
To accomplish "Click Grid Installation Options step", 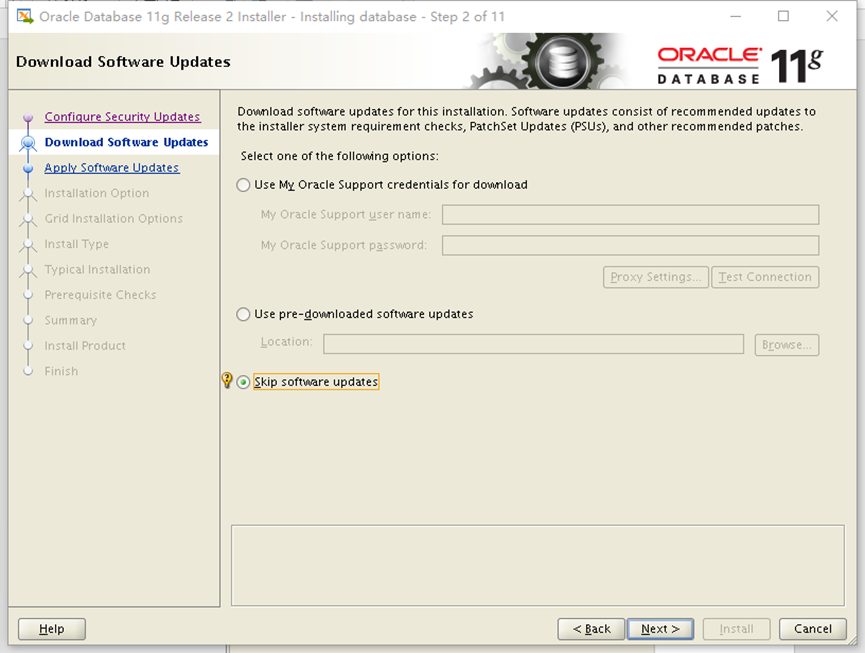I will [x=114, y=218].
